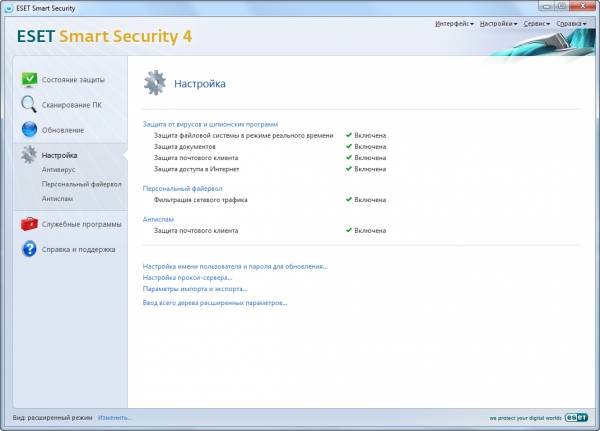Toggle Включена status for antivirus email client protection
Screen dimensions: 600x431
[x=370, y=157]
